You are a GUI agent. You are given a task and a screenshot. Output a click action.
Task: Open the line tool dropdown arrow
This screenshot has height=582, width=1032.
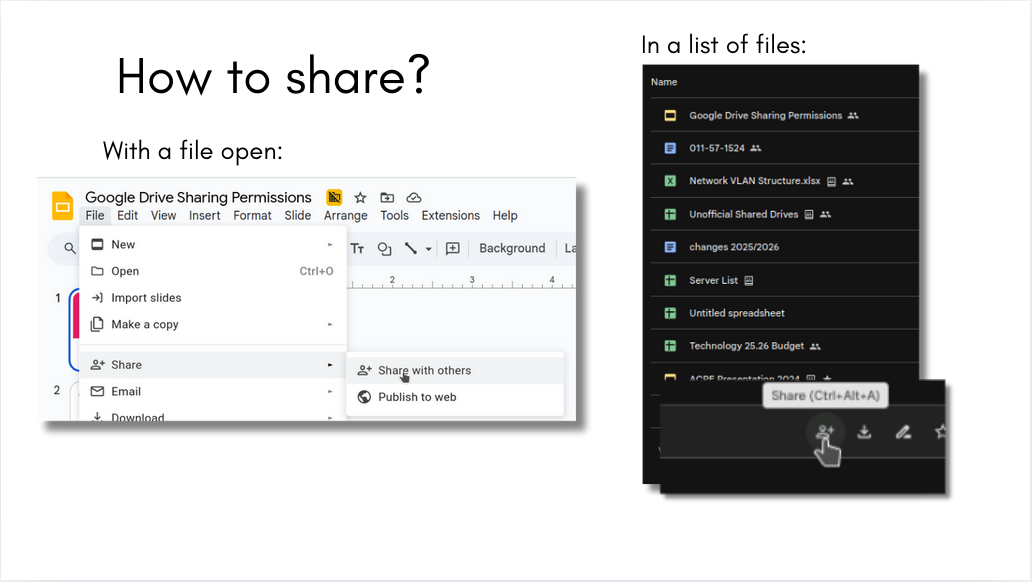point(428,249)
